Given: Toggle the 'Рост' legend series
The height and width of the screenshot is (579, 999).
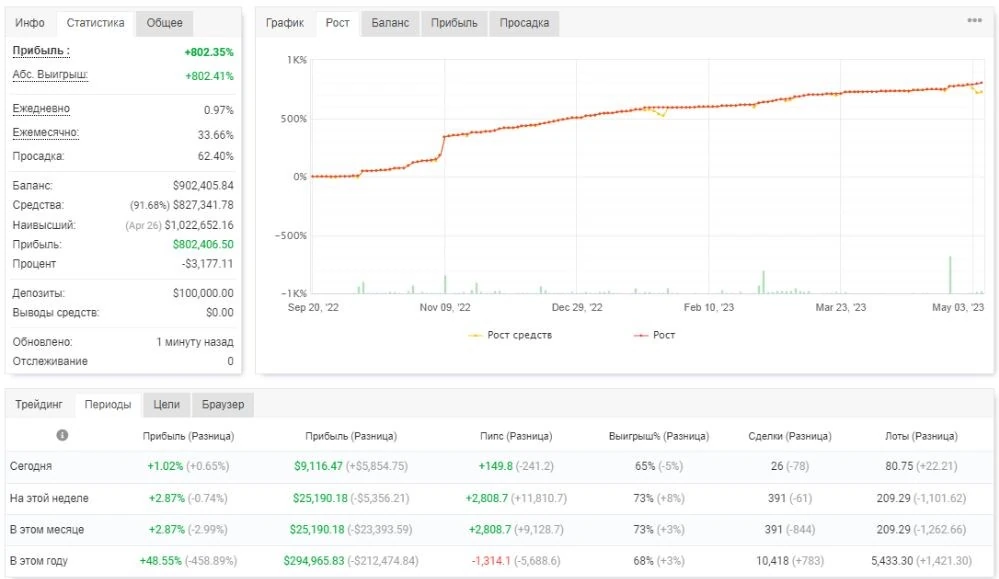Looking at the screenshot, I should coord(654,335).
